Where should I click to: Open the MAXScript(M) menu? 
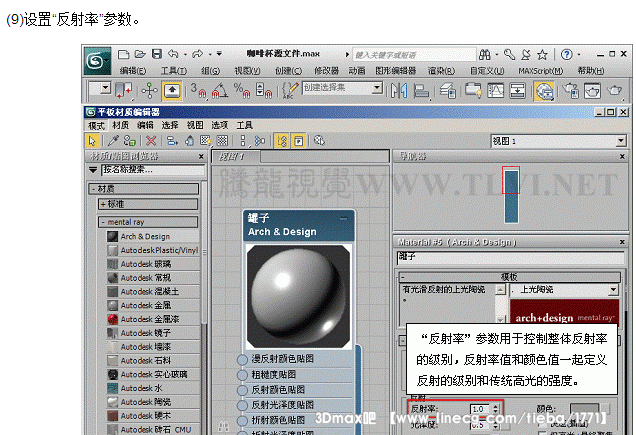click(541, 71)
